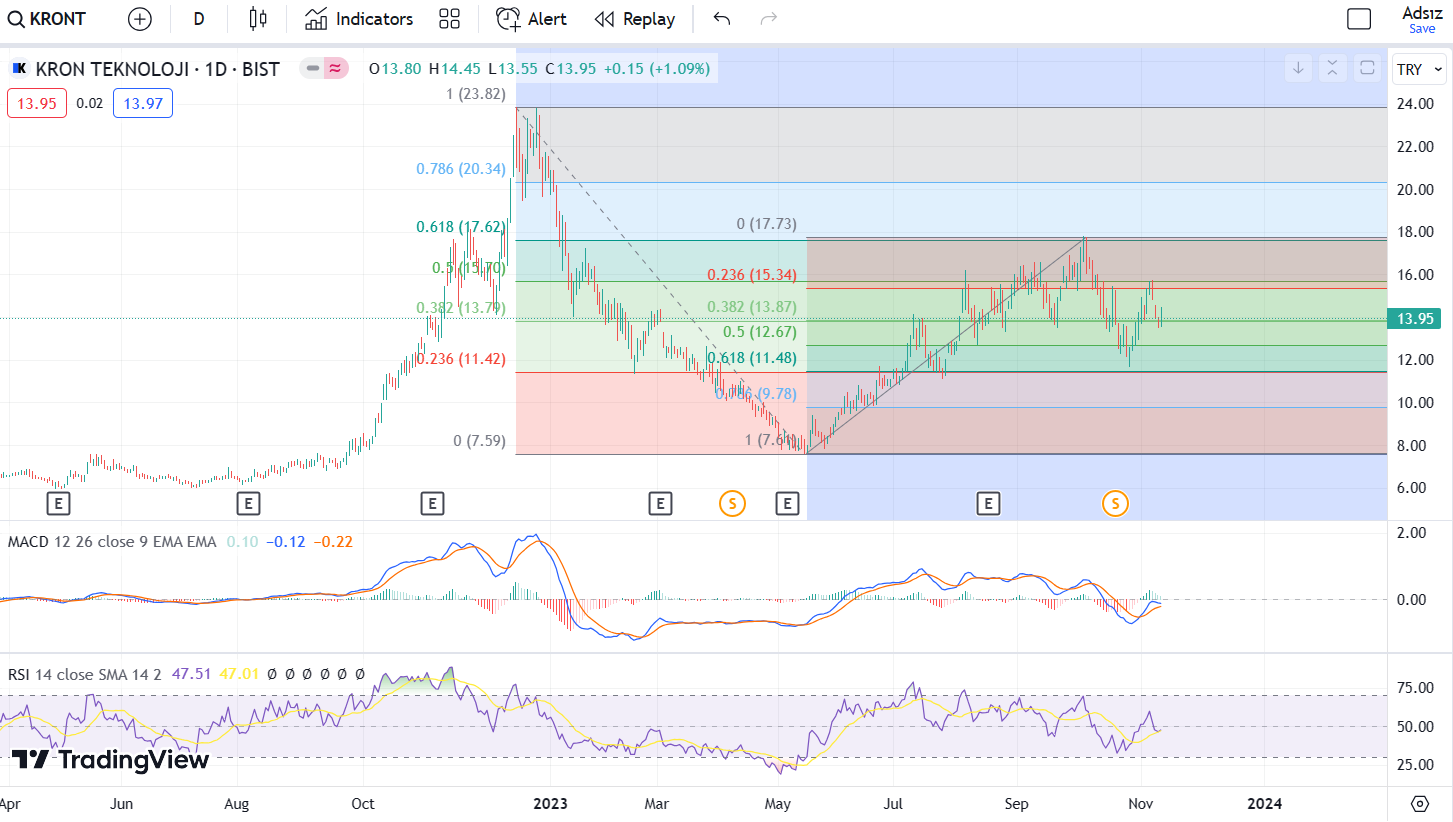Open candlestick chart style menu
1453x822 pixels.
(259, 19)
